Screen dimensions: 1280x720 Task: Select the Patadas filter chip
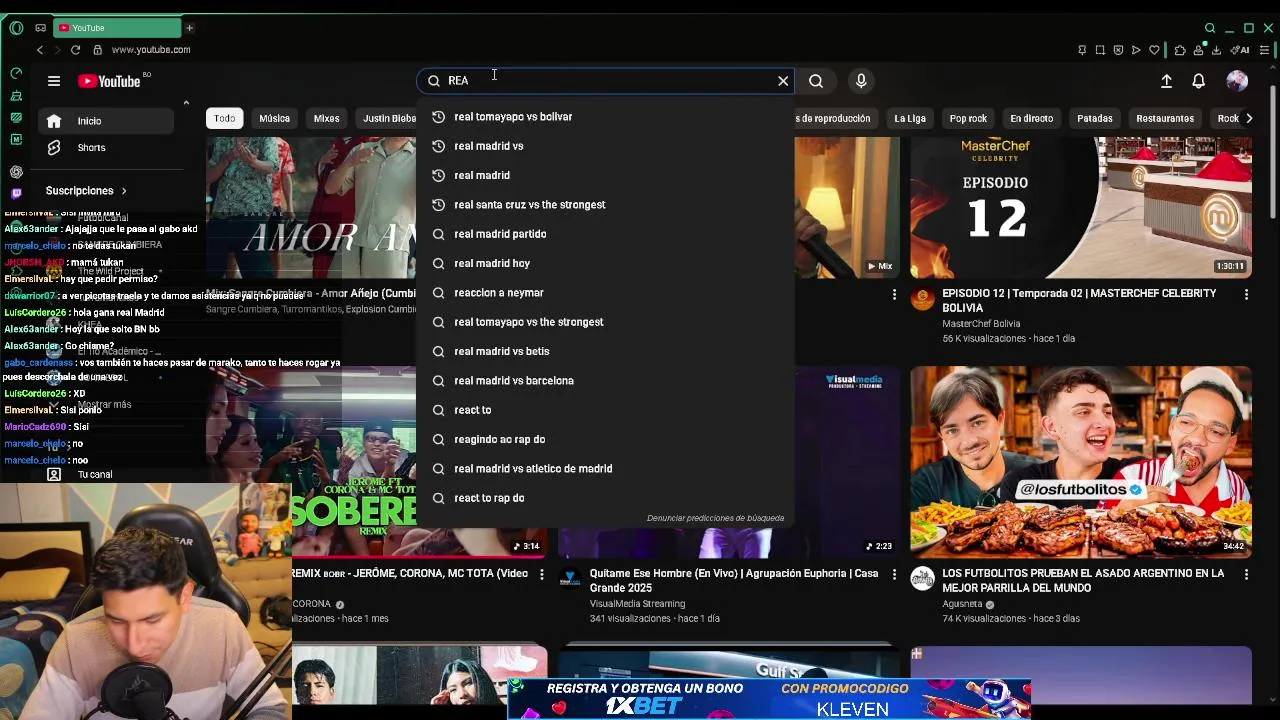1094,118
